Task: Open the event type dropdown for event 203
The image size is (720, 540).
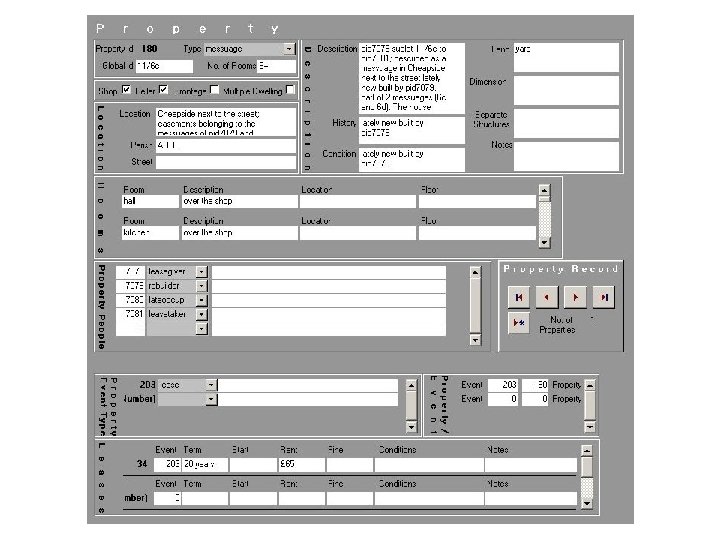Action: (x=211, y=385)
